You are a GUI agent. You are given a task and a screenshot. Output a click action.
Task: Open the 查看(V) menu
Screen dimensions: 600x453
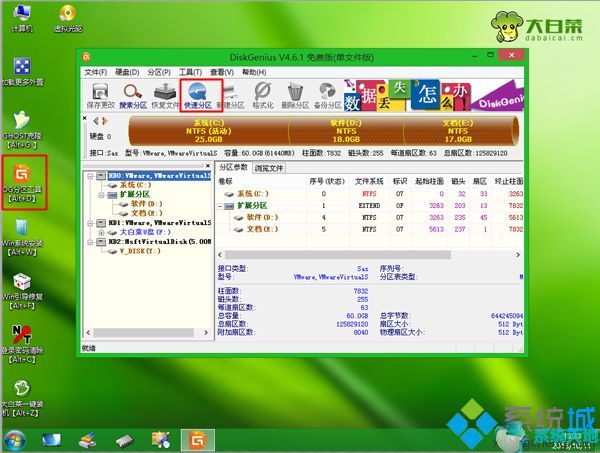222,72
